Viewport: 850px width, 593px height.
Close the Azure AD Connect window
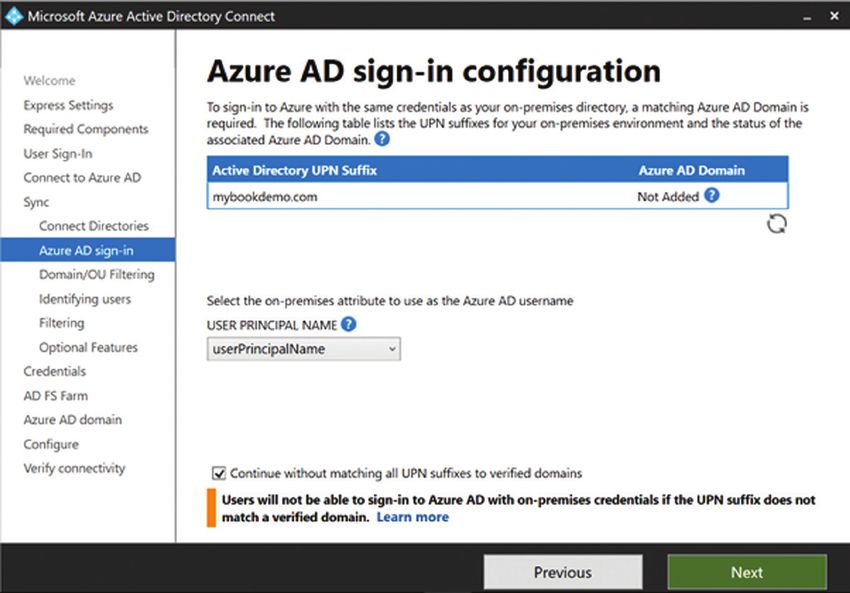click(x=834, y=16)
